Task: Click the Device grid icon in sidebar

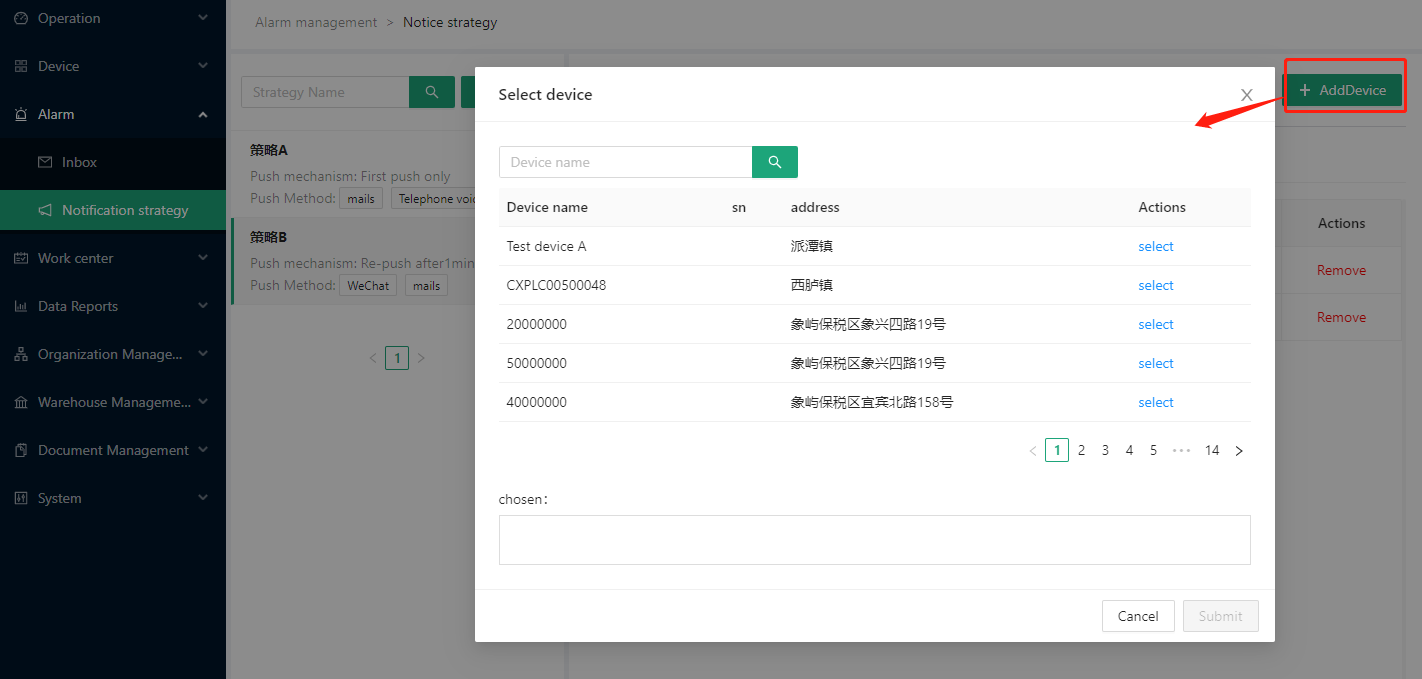Action: coord(21,66)
